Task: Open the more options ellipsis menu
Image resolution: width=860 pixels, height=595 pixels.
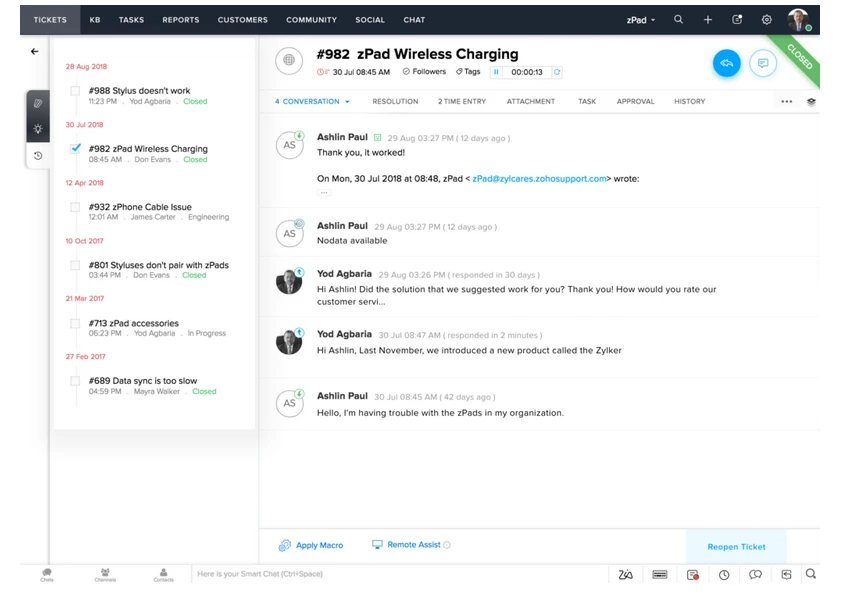Action: pyautogui.click(x=787, y=101)
